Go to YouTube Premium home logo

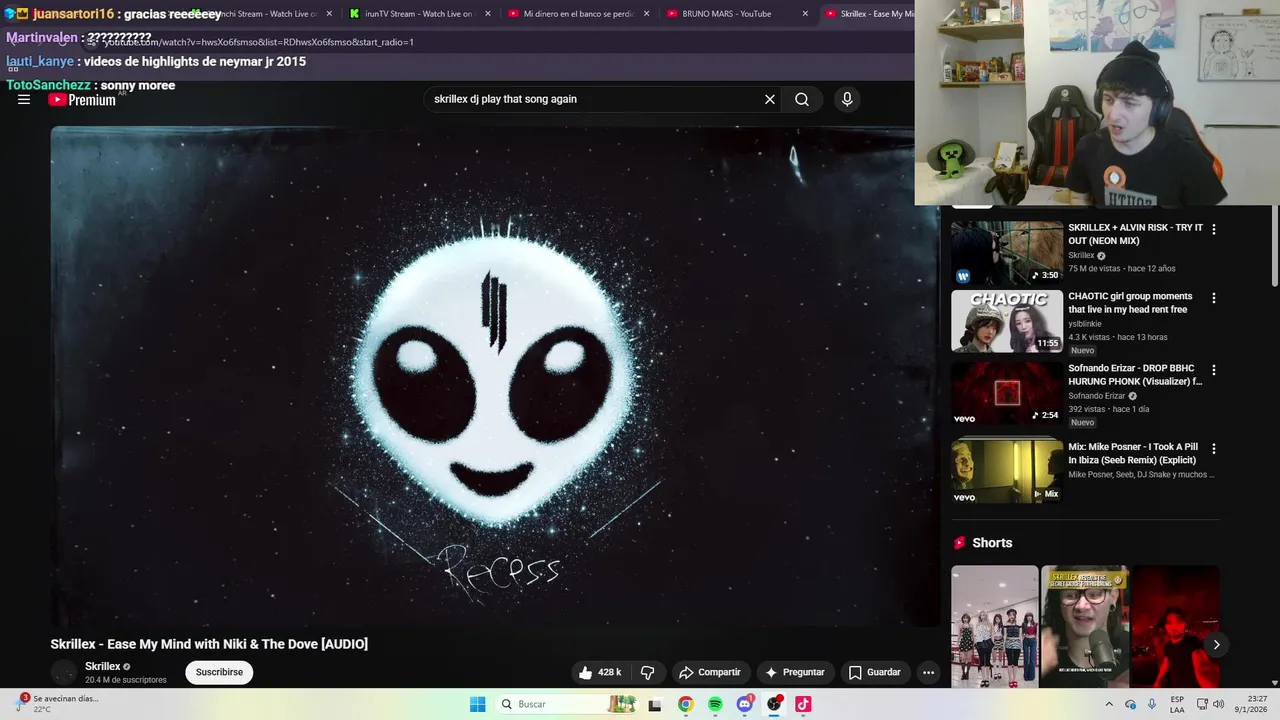pos(82,99)
